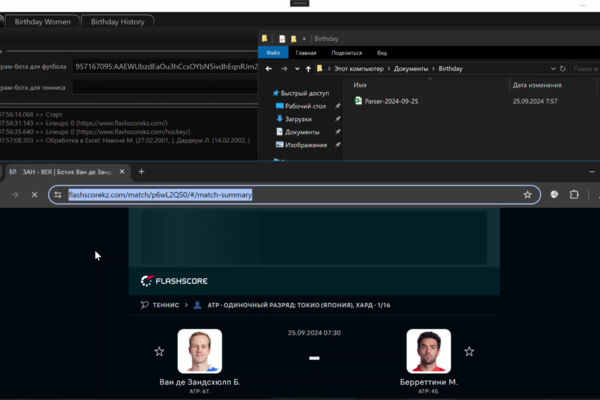600x400 pixels.
Task: Click the empty tennis Telegram bot field
Action: (x=166, y=87)
